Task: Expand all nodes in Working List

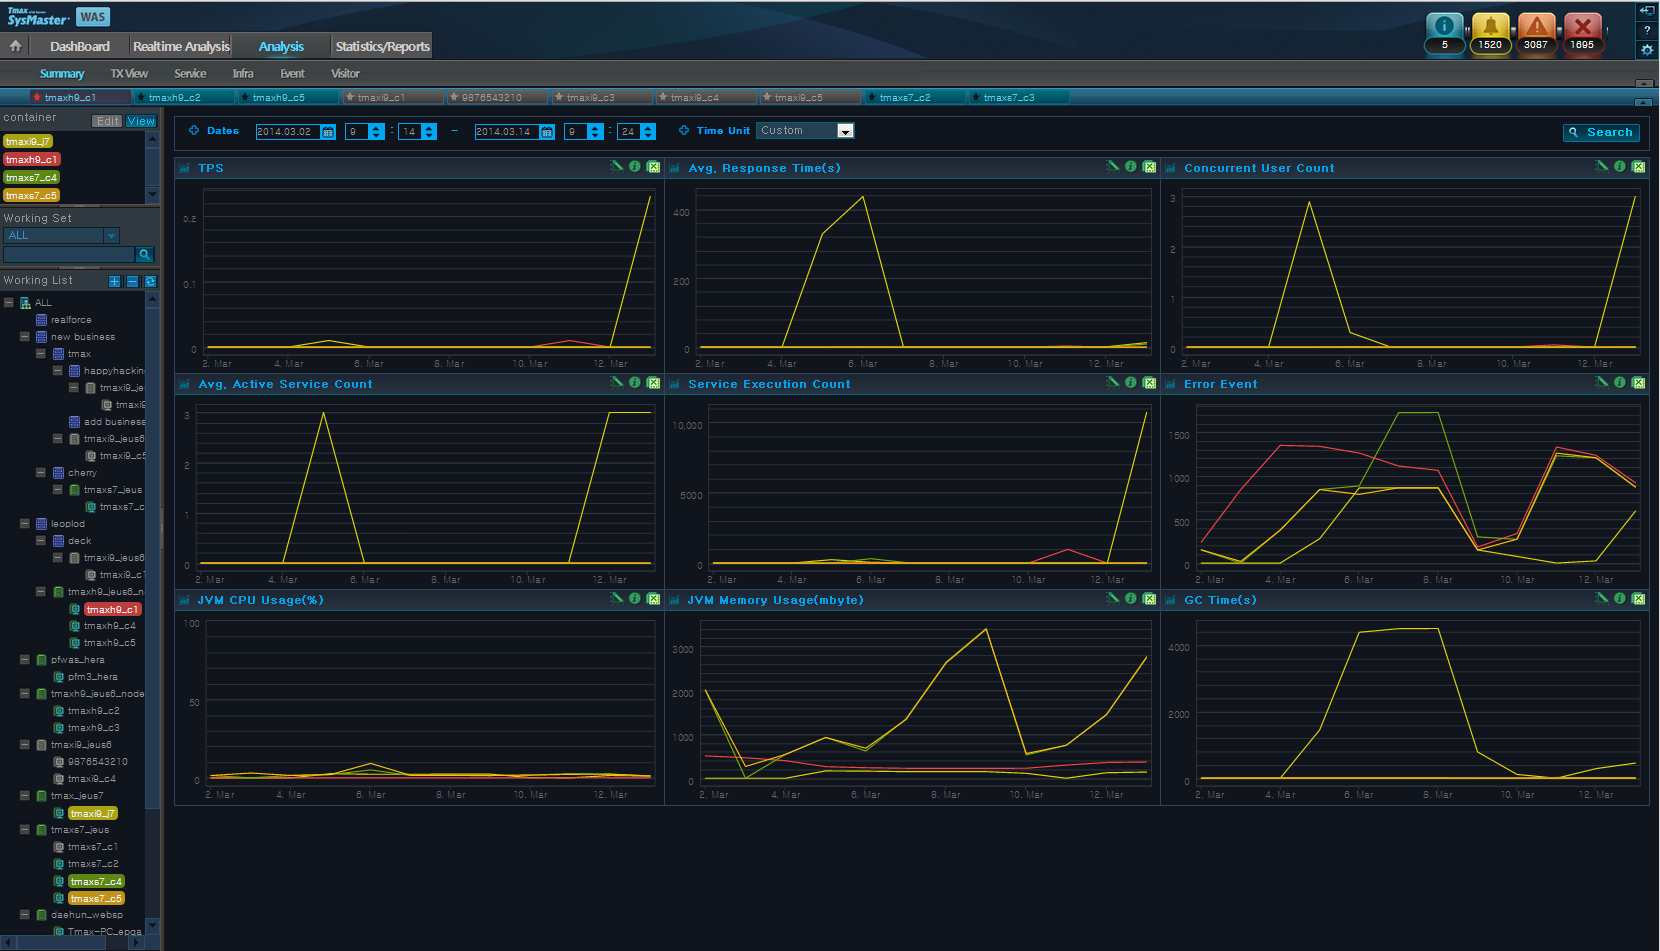Action: pyautogui.click(x=114, y=282)
